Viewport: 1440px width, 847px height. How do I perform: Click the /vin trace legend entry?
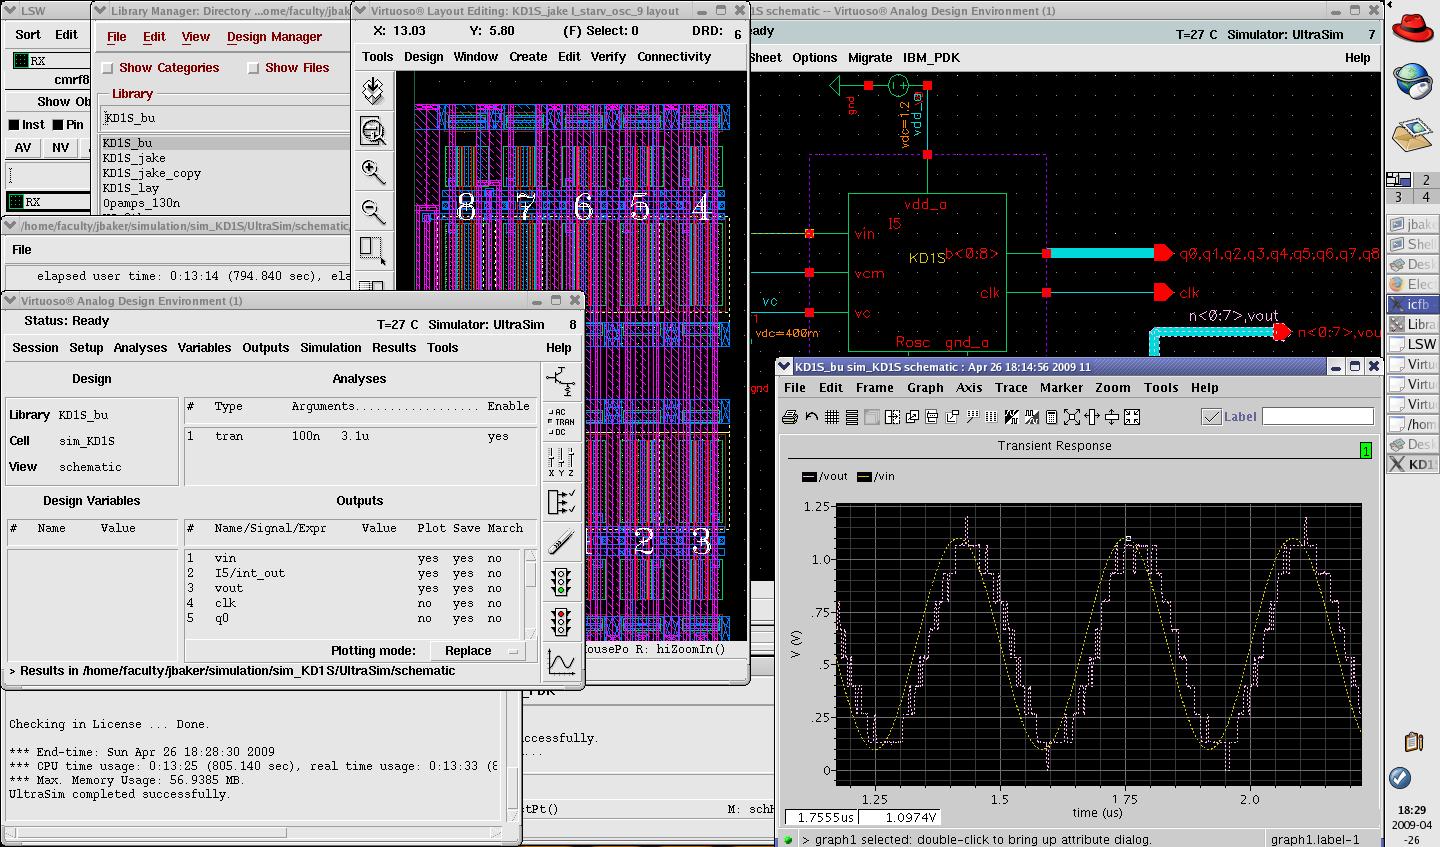877,477
